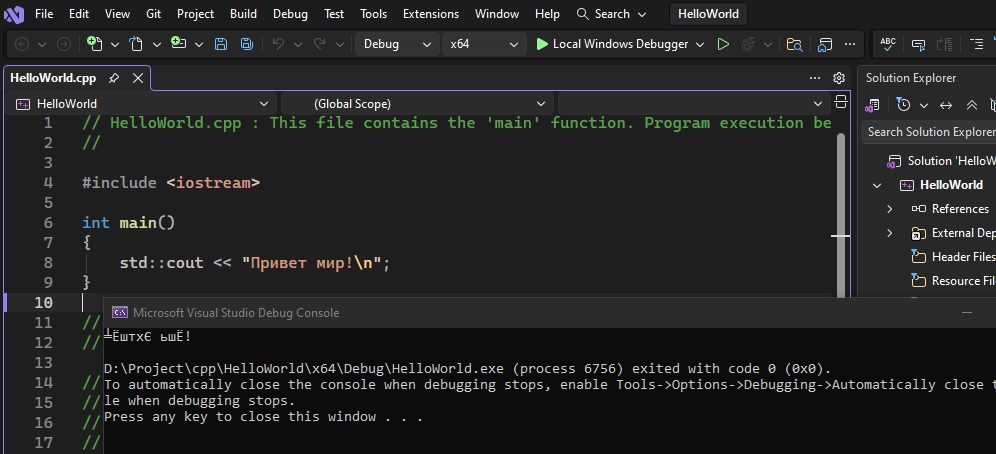Click the Pending Changes Filter clock icon

point(903,105)
